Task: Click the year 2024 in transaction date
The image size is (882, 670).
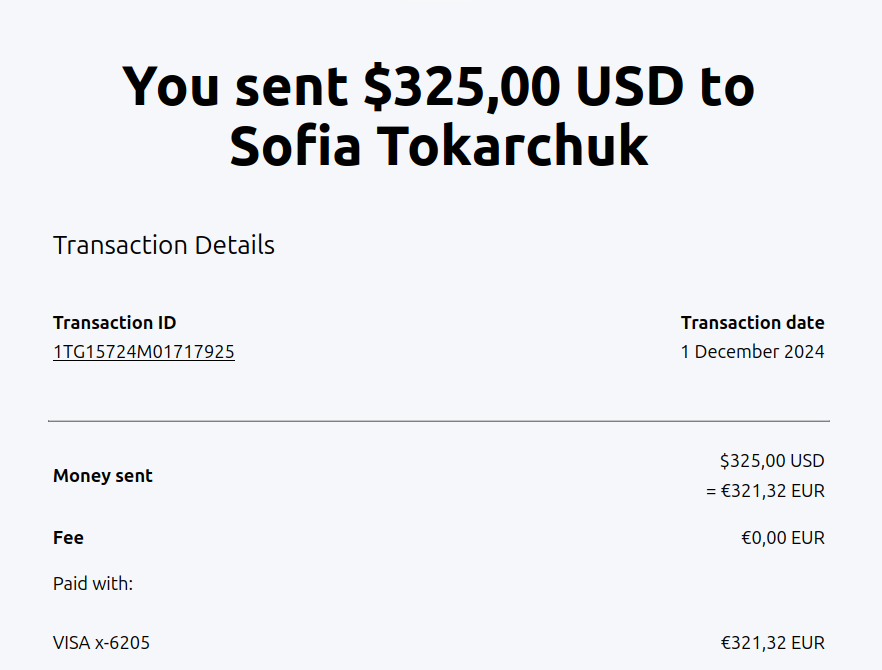Action: point(806,352)
